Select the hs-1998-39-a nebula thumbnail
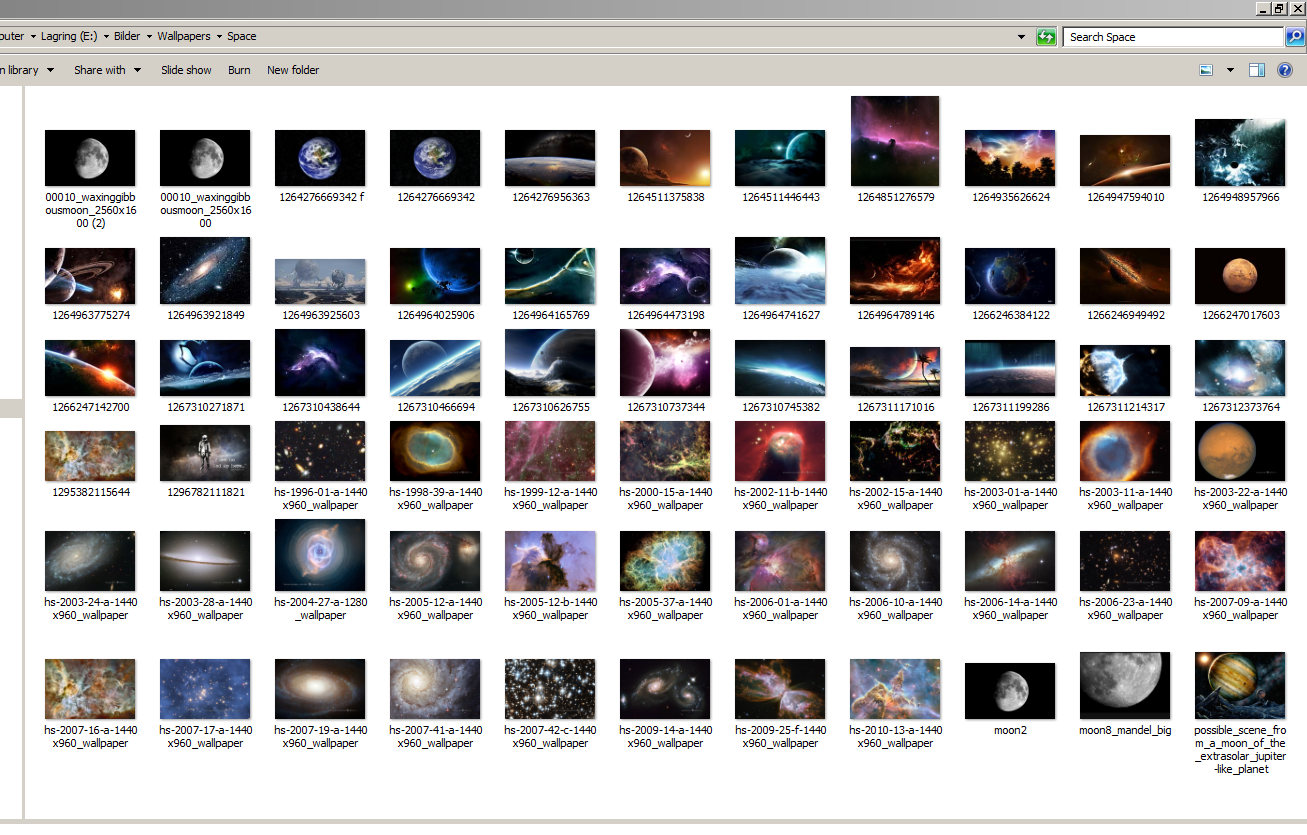 (435, 451)
